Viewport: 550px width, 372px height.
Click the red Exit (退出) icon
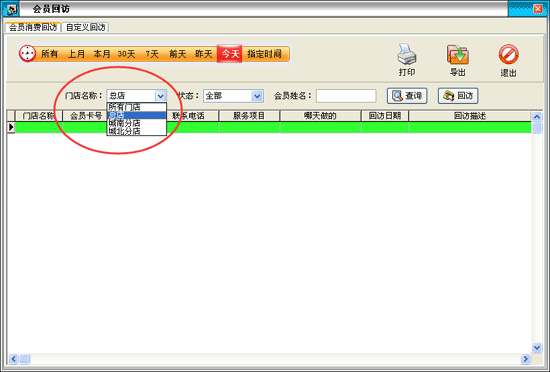tap(508, 54)
